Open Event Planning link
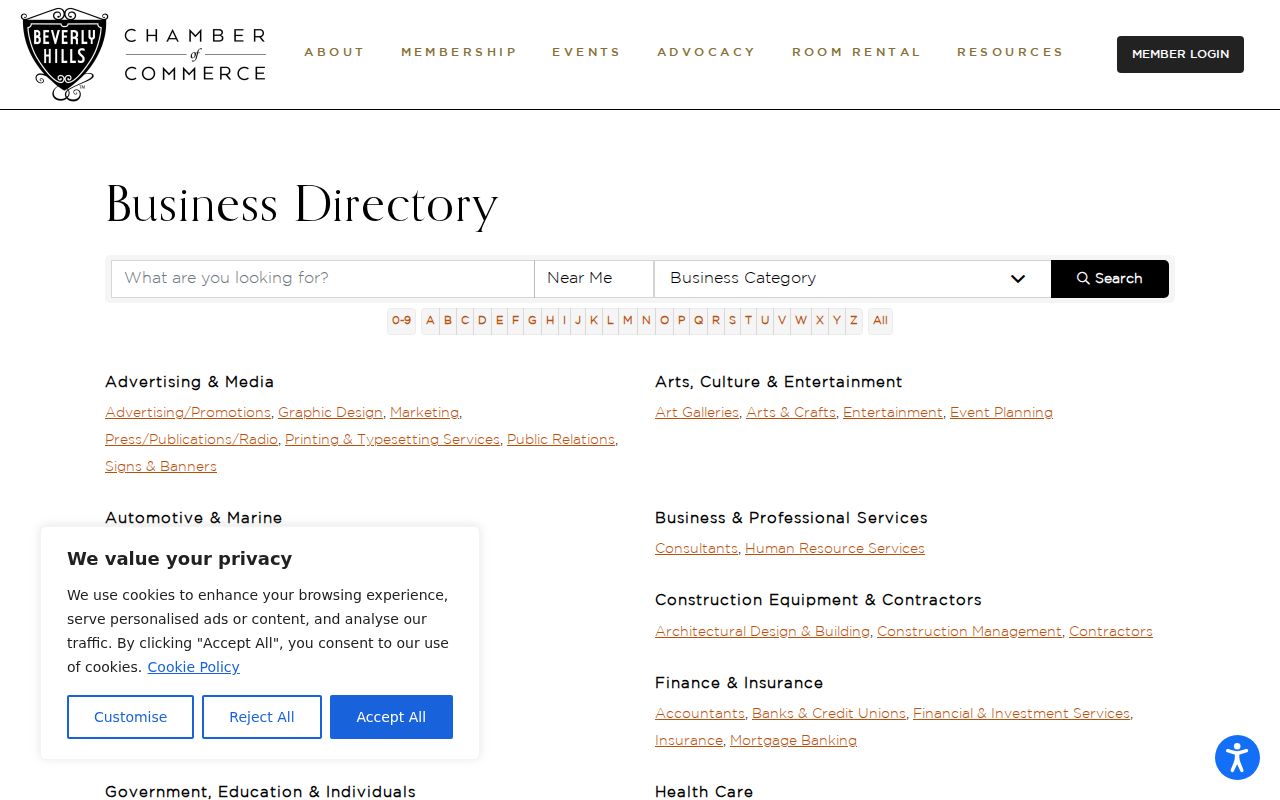This screenshot has width=1280, height=800. [1001, 412]
